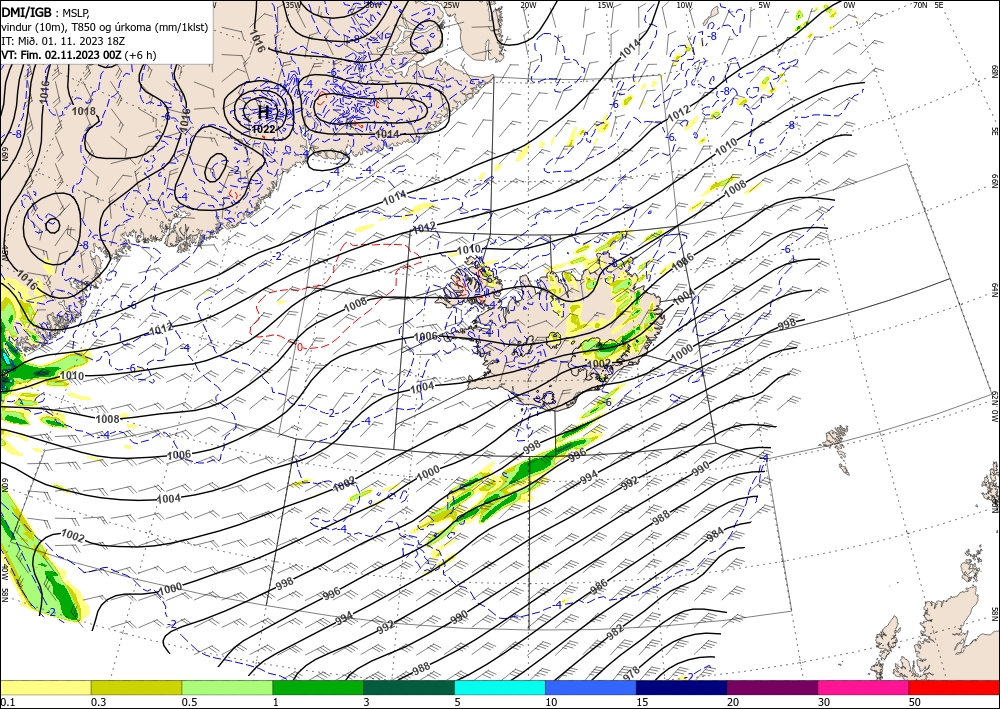1000x709 pixels.
Task: Click the '1022' pressure label under H
Action: pos(263,129)
